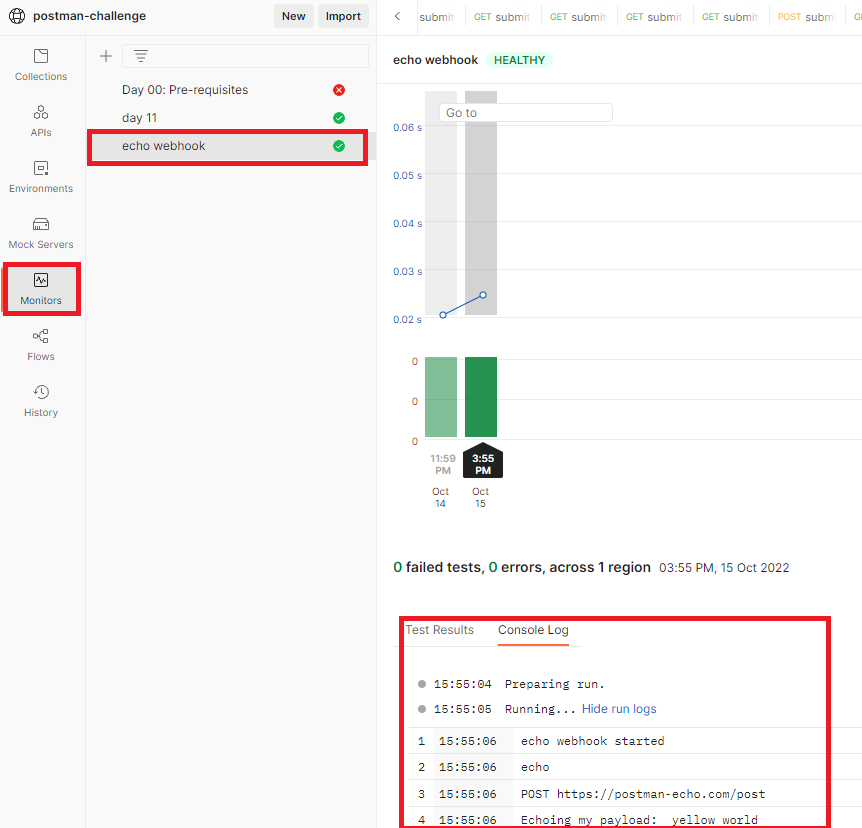The width and height of the screenshot is (862, 828).
Task: Click the '0 failed tests, 0 errors' summary
Action: (x=522, y=567)
